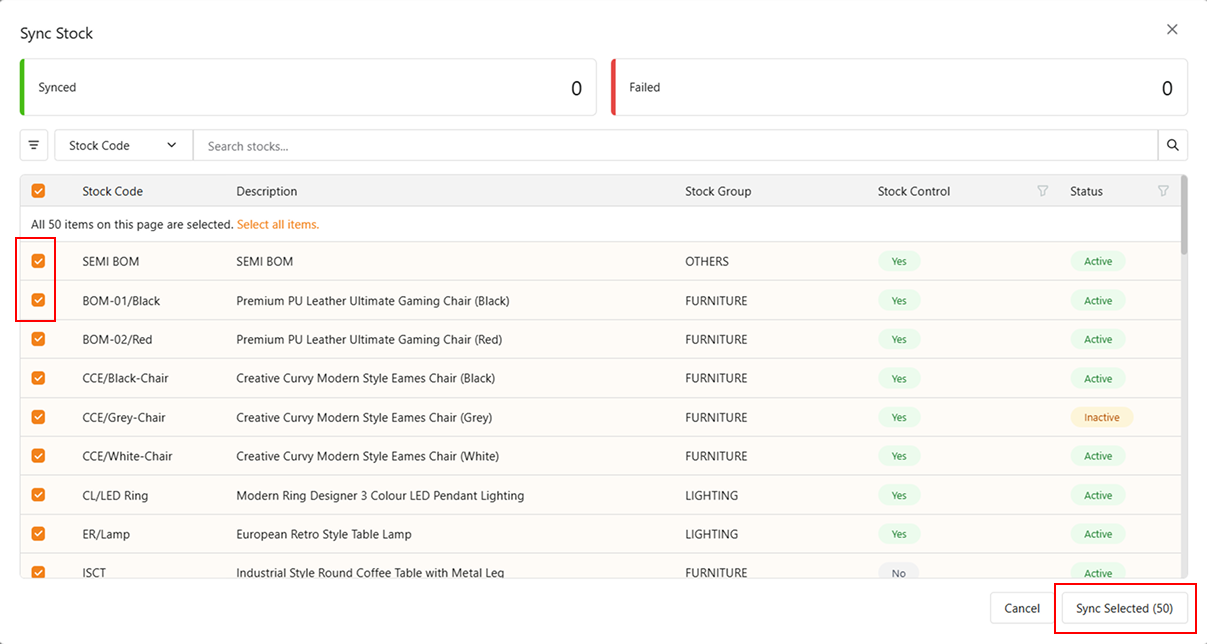Click the description "European Retro Style Table Lamp"
The height and width of the screenshot is (644, 1207).
click(324, 534)
